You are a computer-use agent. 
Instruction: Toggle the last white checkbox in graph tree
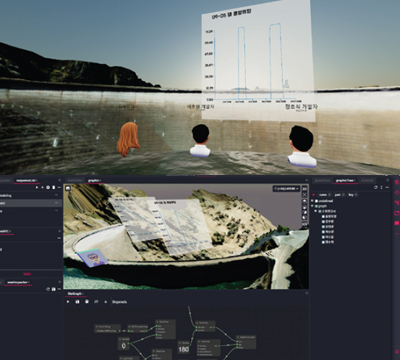[323, 242]
